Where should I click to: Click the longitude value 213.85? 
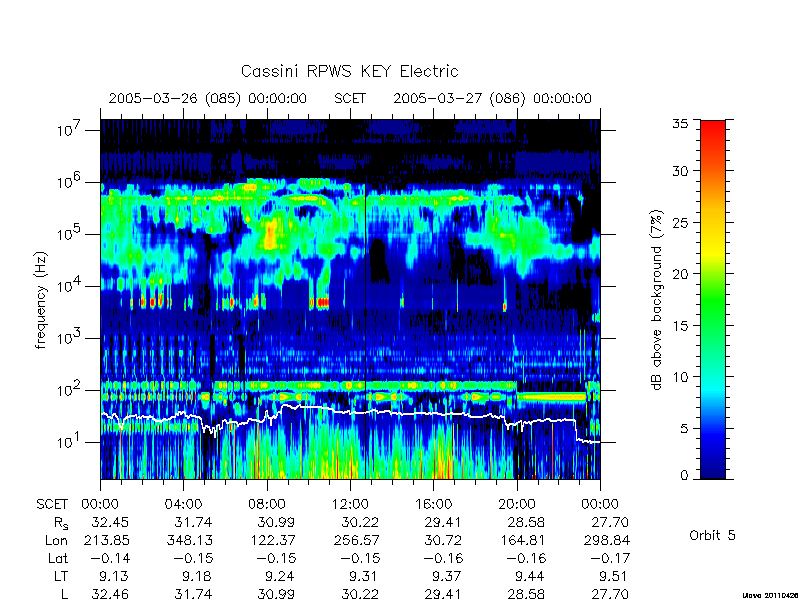coord(106,540)
